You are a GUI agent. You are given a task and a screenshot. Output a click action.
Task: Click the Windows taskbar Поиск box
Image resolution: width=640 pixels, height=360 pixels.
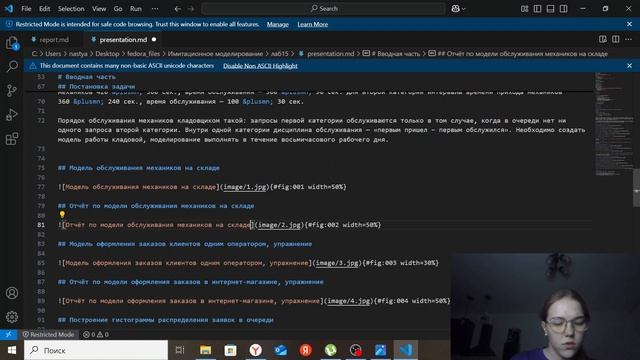tap(96, 350)
